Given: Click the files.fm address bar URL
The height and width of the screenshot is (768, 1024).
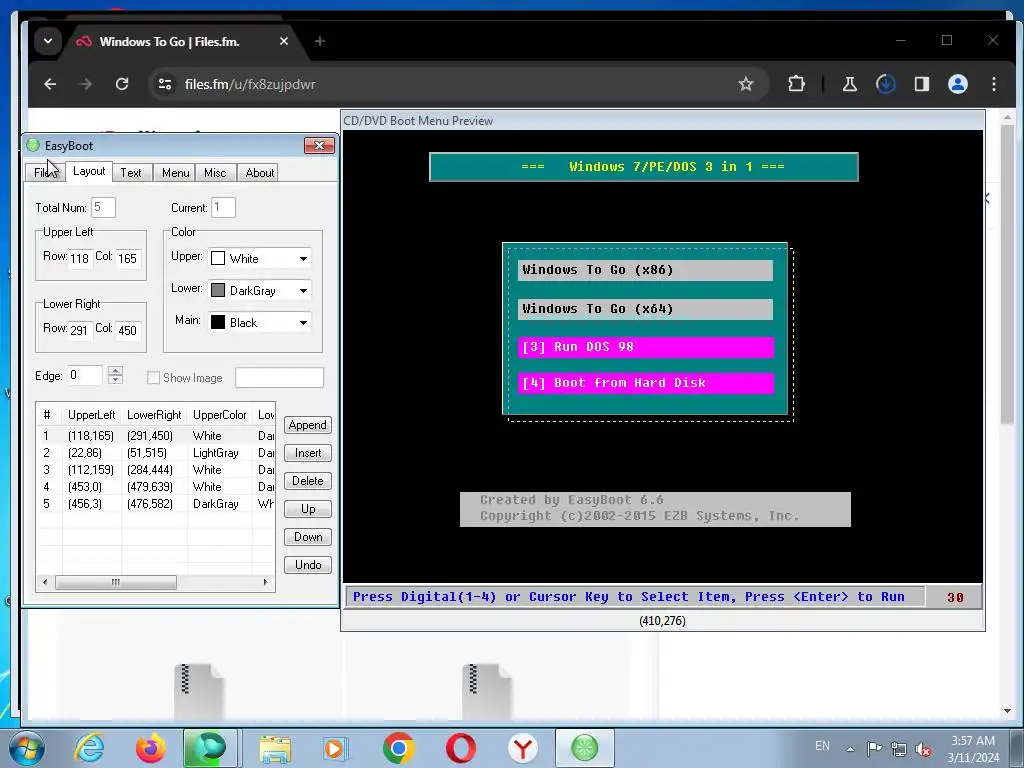Looking at the screenshot, I should pyautogui.click(x=249, y=84).
